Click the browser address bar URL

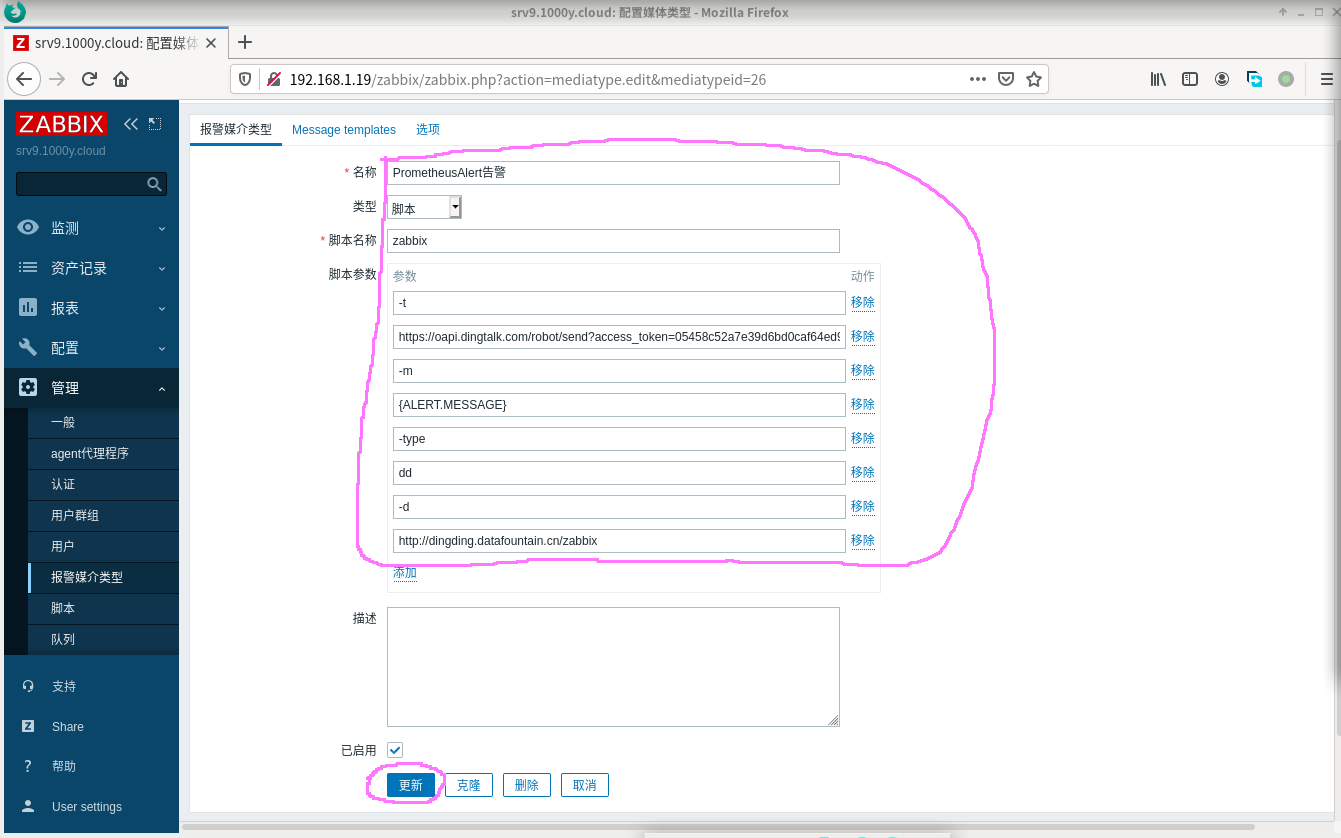[x=528, y=79]
